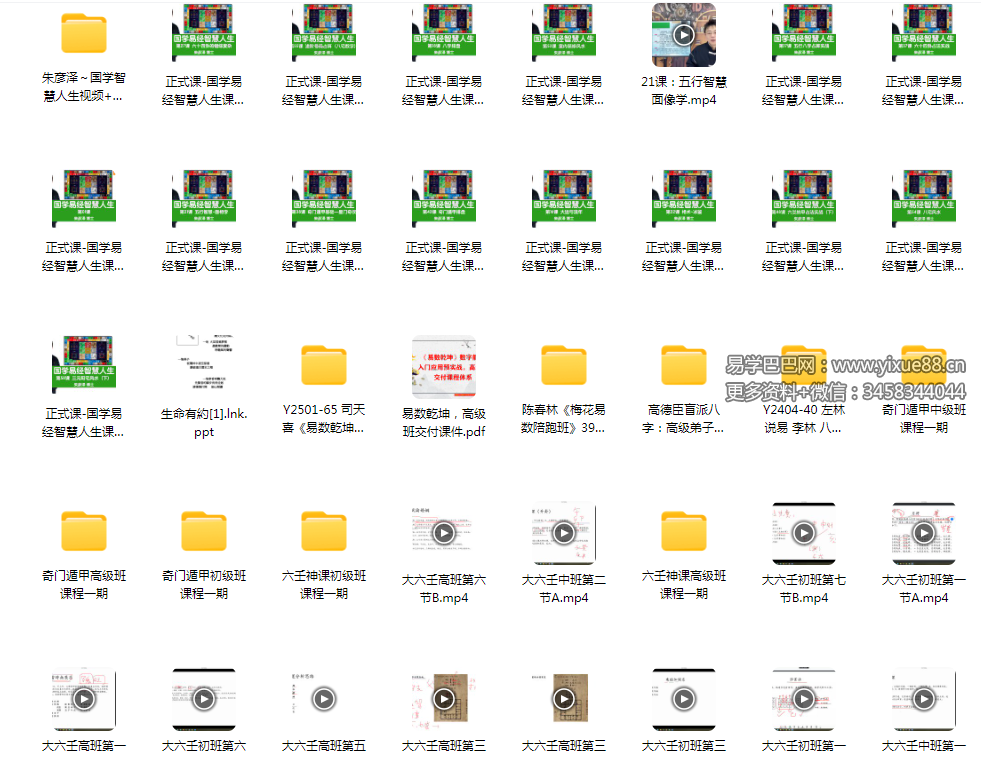Select the 生命有約[1].lnk.ppt file thumbnail
This screenshot has height=757, width=981.
pyautogui.click(x=204, y=366)
